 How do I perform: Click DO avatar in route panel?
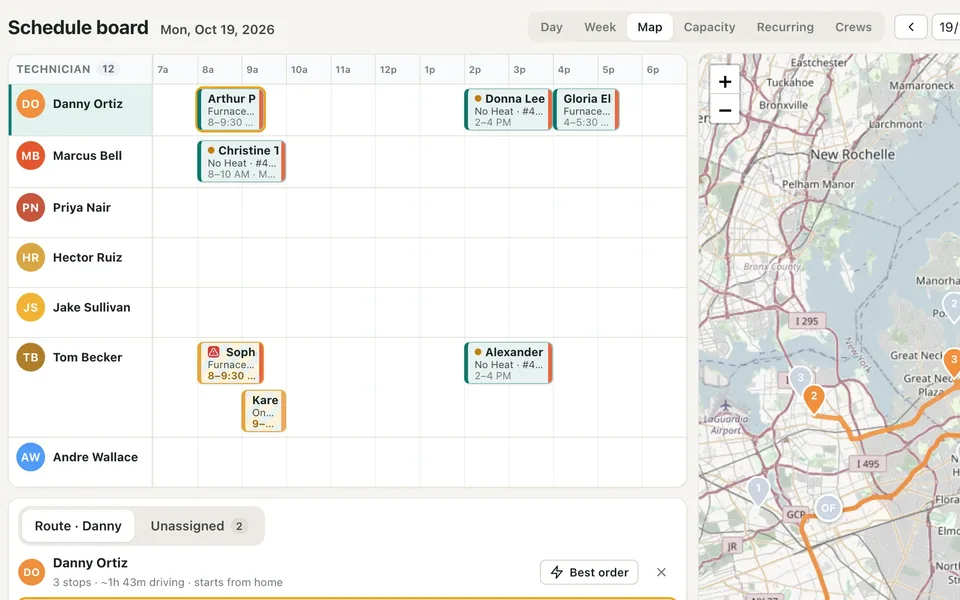point(31,572)
